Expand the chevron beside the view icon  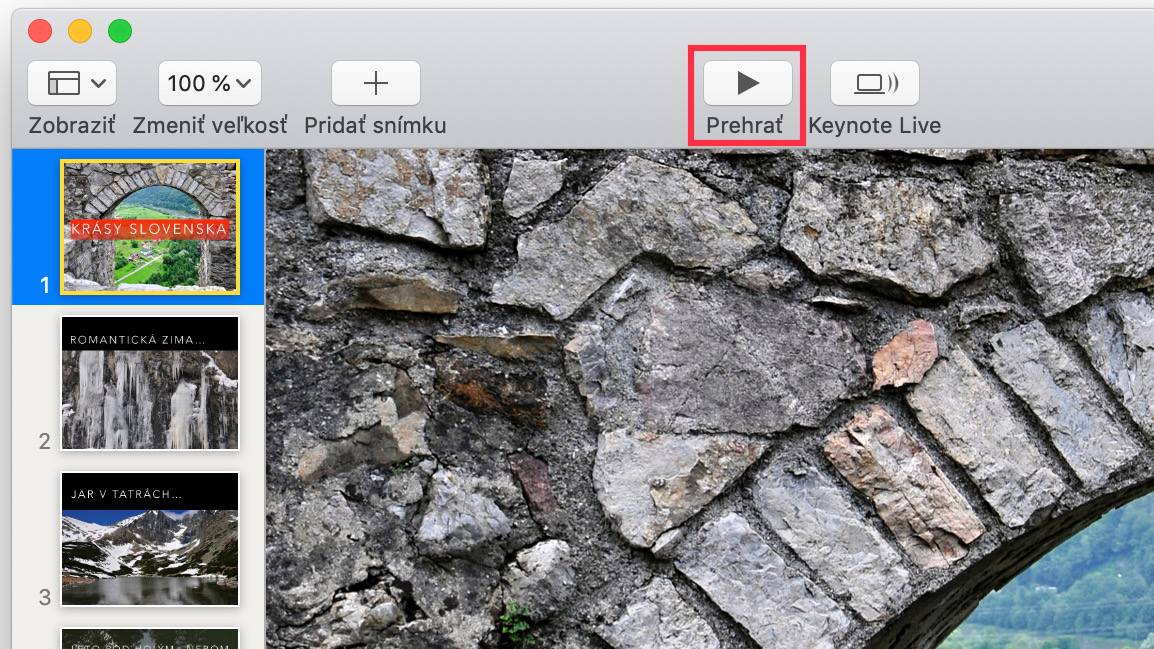tap(99, 83)
